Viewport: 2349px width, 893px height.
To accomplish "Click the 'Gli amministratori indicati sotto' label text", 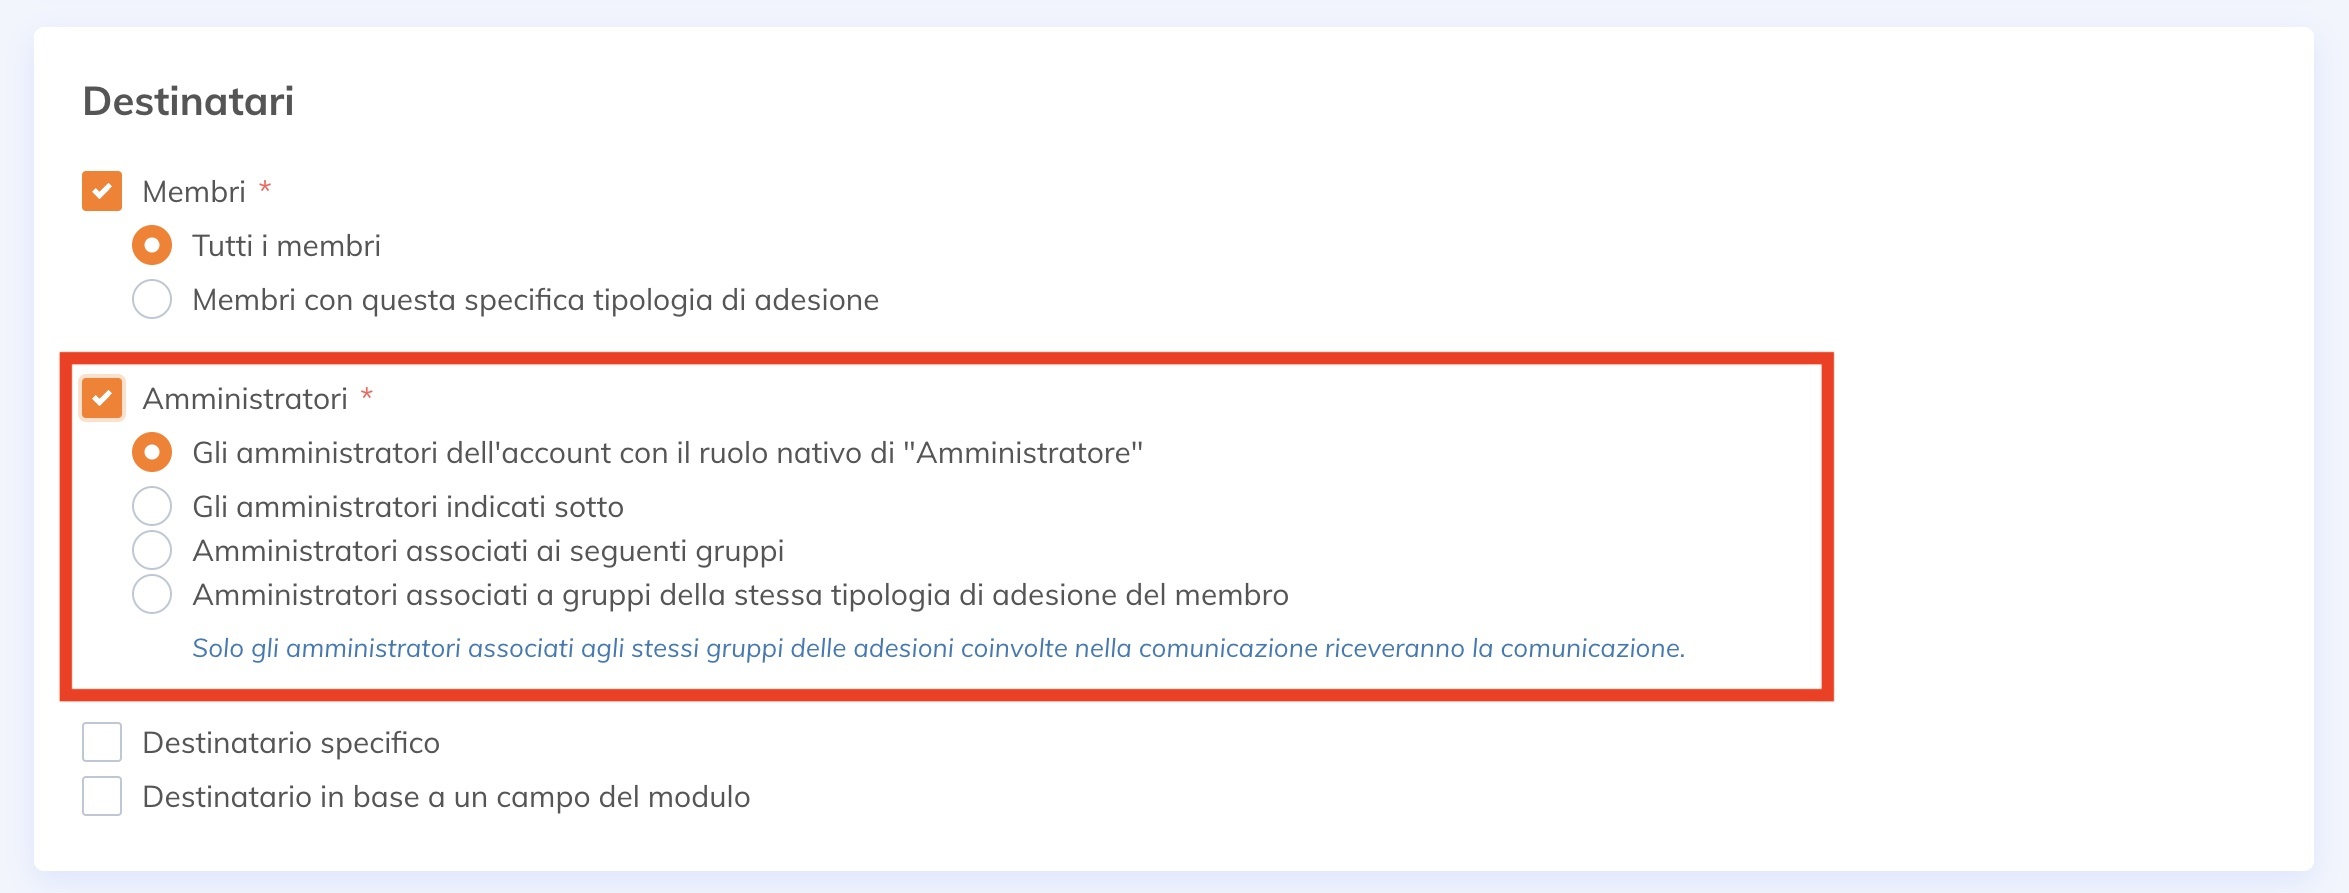I will [x=408, y=506].
